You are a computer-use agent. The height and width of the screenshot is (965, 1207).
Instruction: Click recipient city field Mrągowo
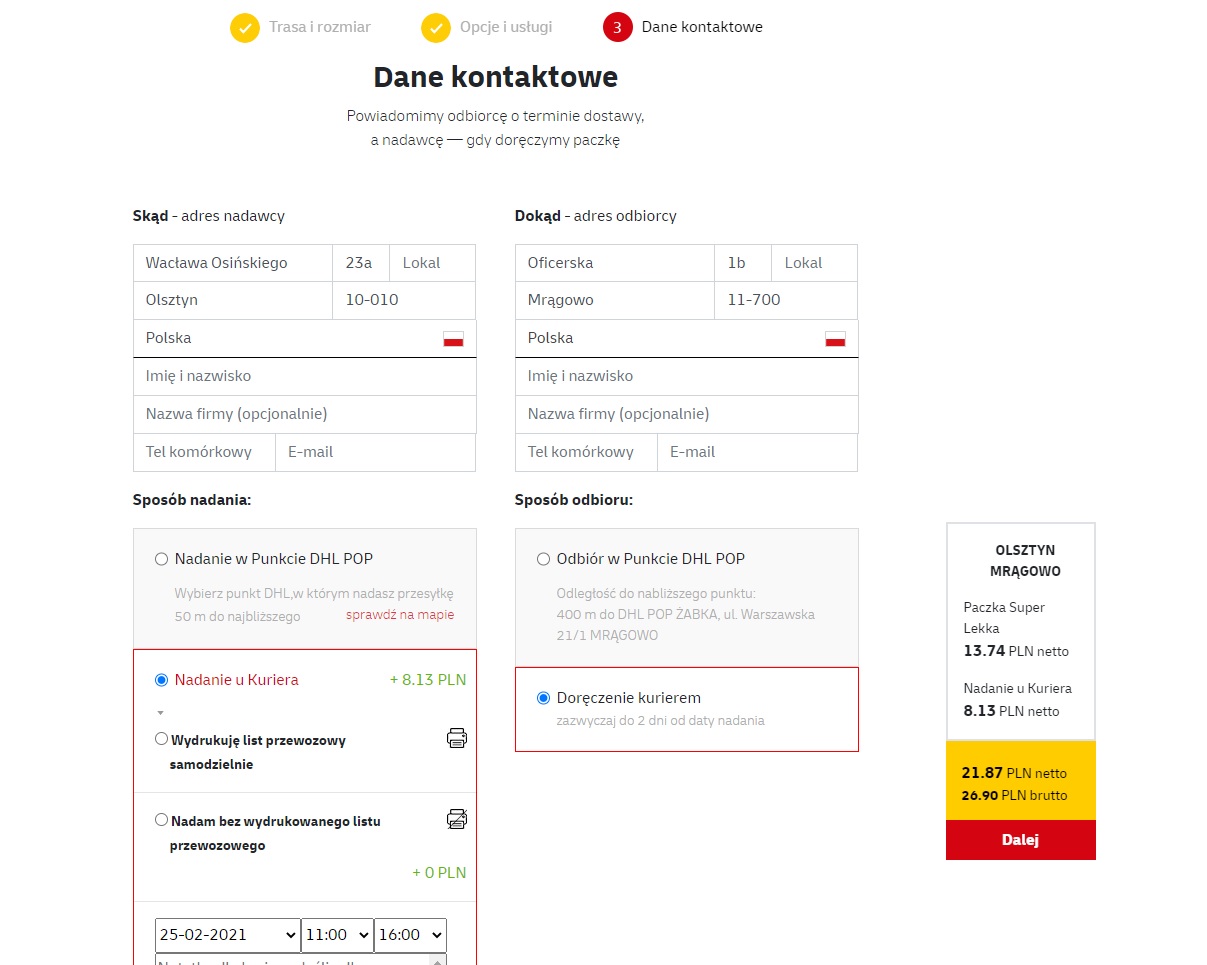click(615, 300)
